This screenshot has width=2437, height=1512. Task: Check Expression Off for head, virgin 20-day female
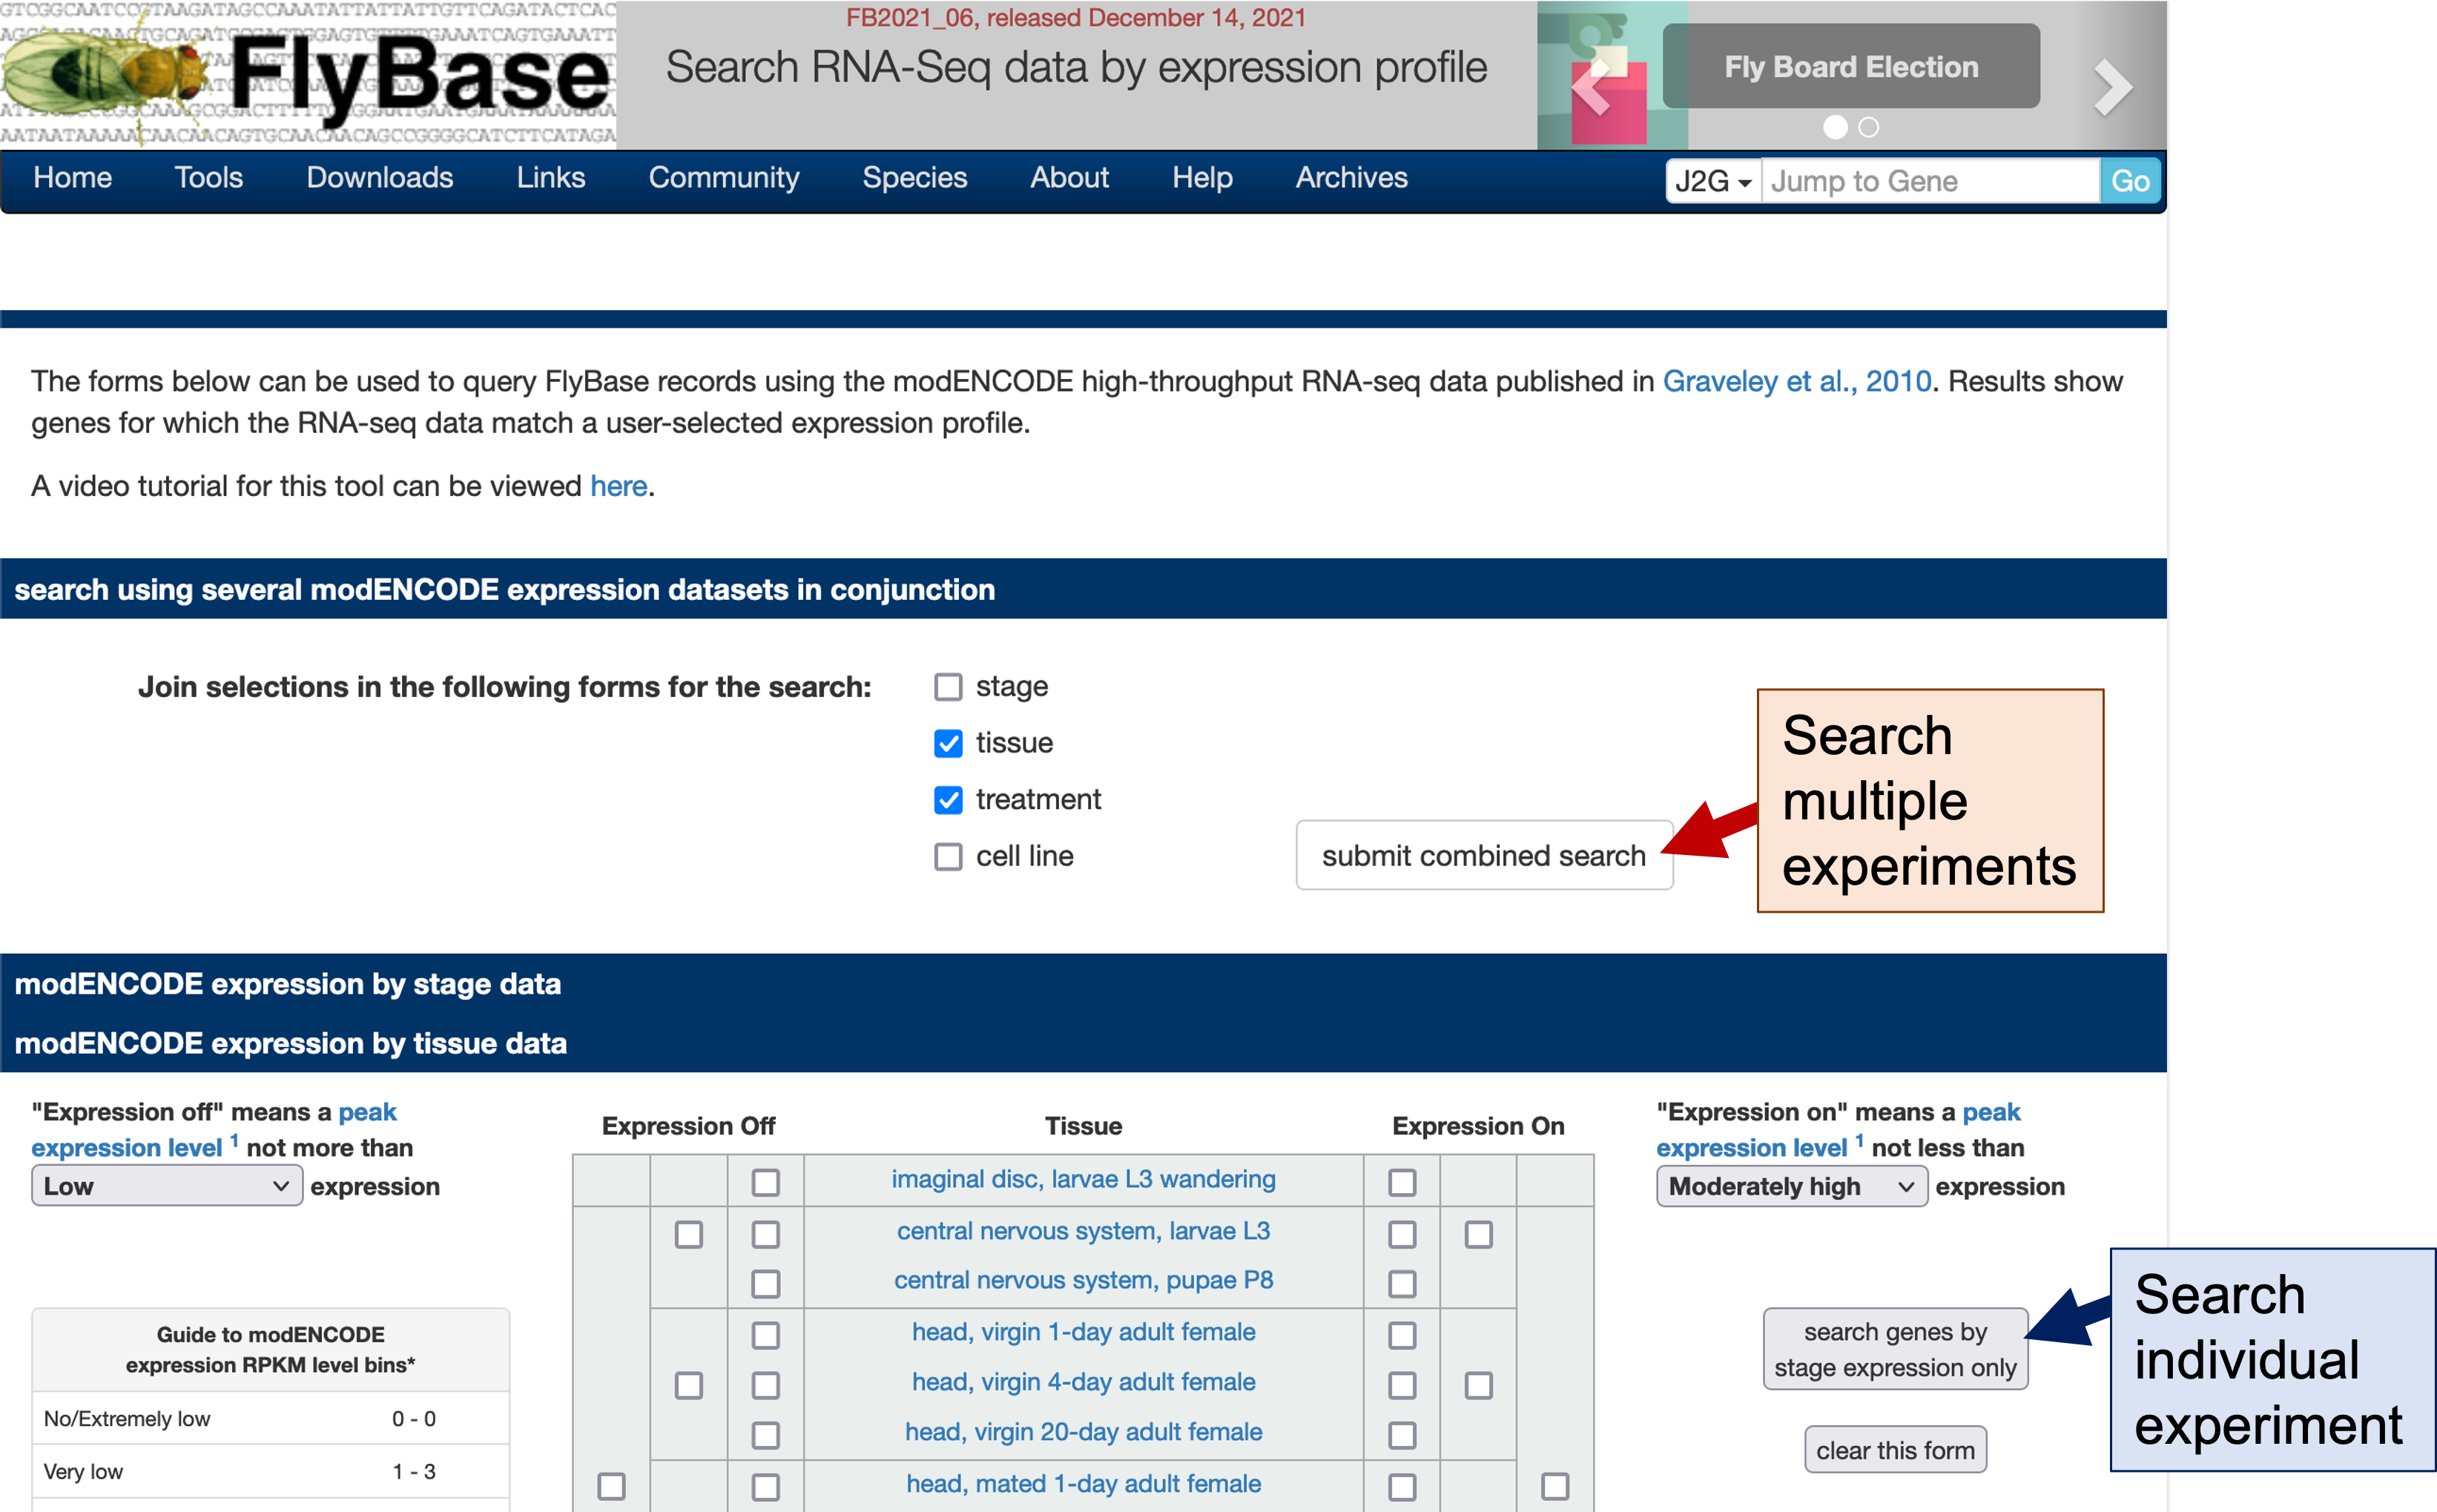point(765,1436)
